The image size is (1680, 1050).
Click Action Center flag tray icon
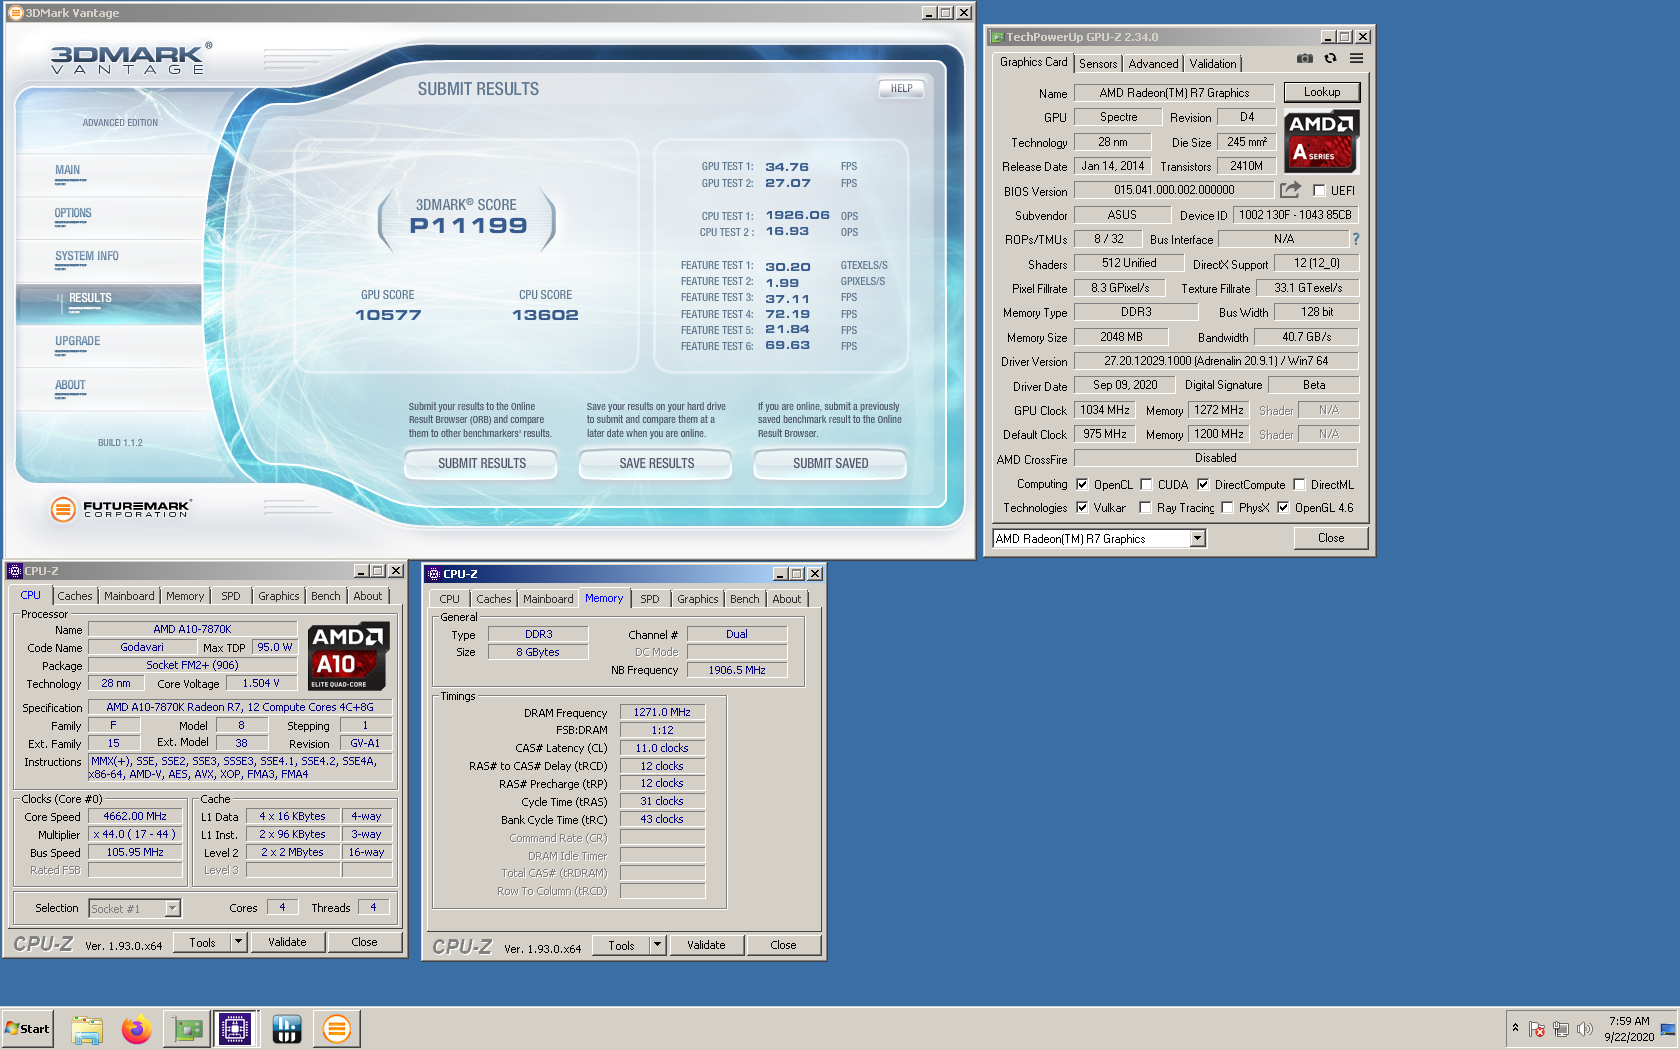click(1537, 1029)
